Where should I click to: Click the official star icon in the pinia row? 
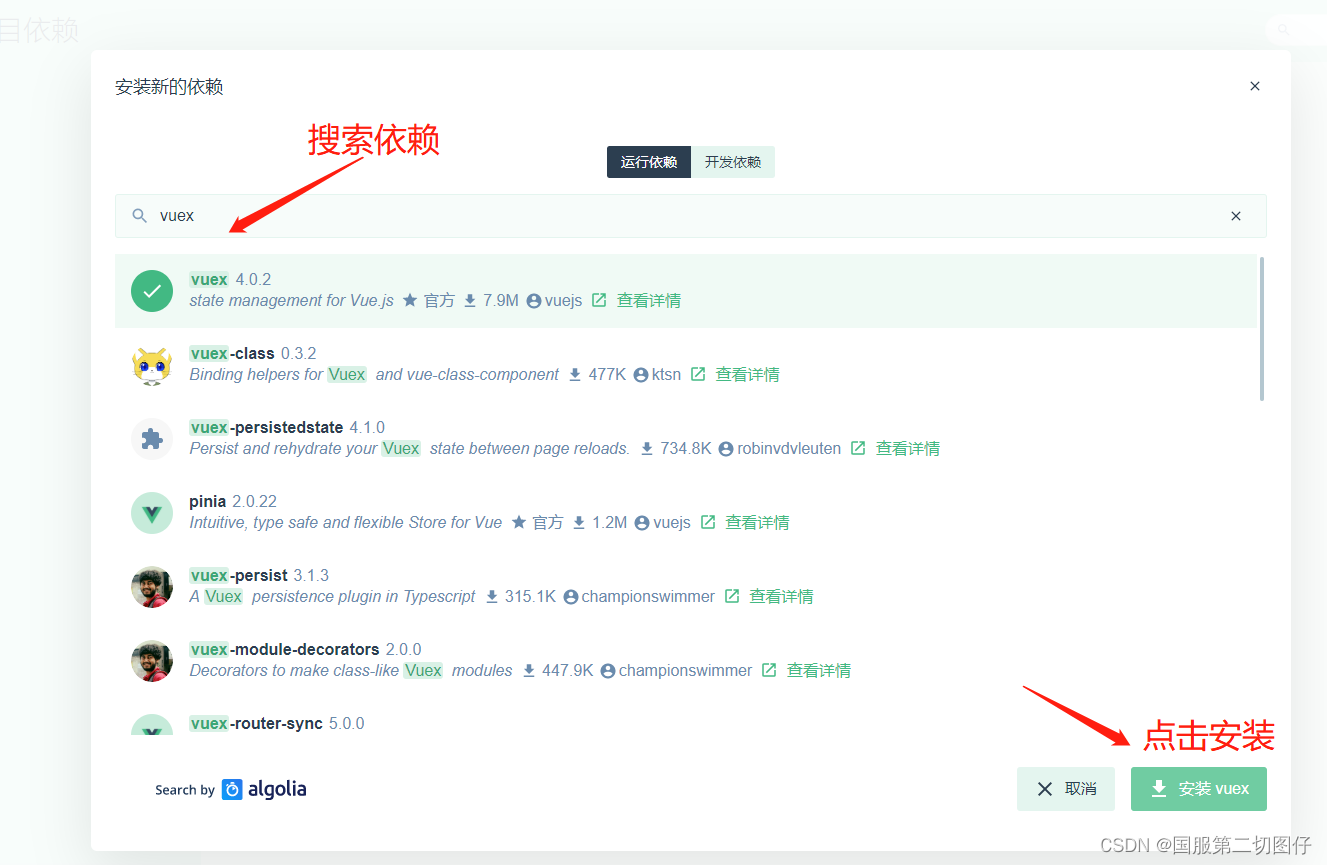click(519, 522)
